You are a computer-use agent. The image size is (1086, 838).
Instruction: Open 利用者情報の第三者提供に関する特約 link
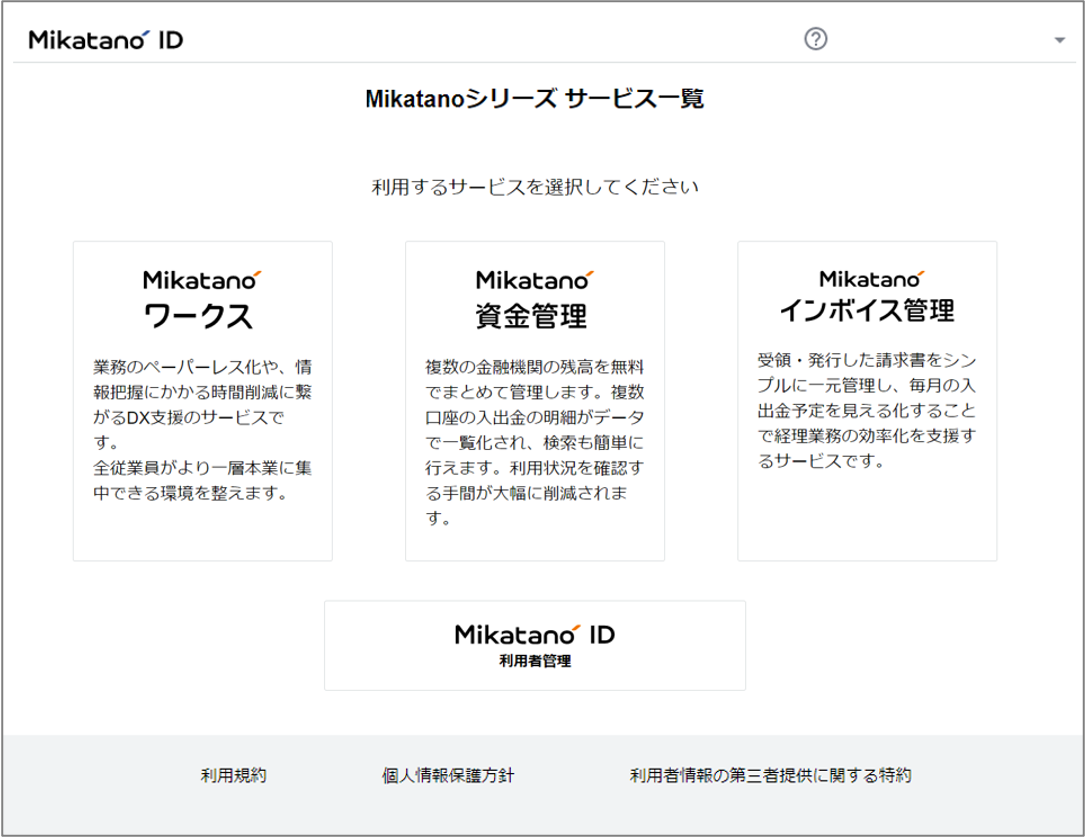770,776
